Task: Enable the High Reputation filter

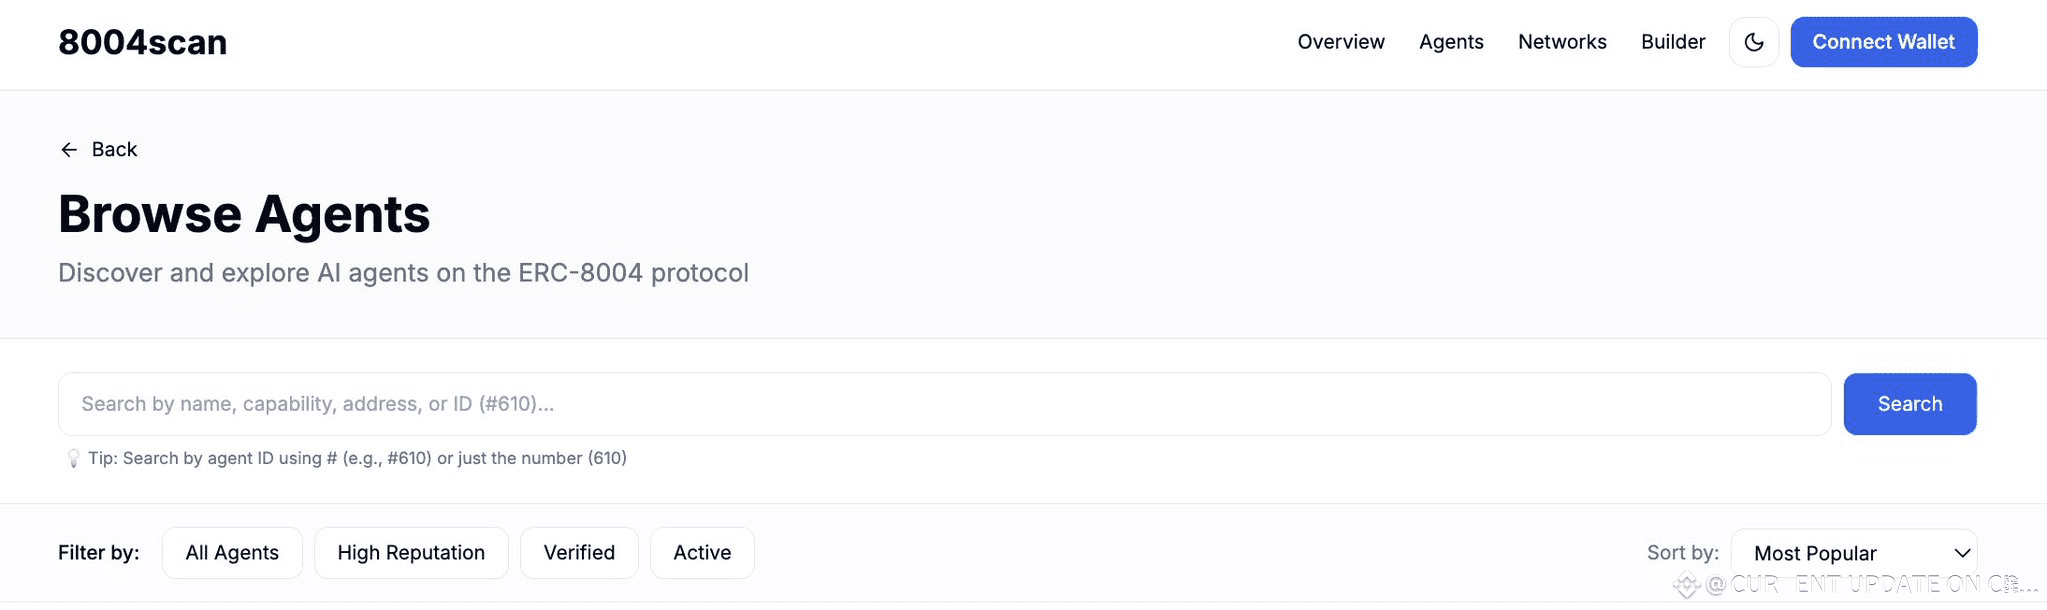Action: tap(411, 553)
